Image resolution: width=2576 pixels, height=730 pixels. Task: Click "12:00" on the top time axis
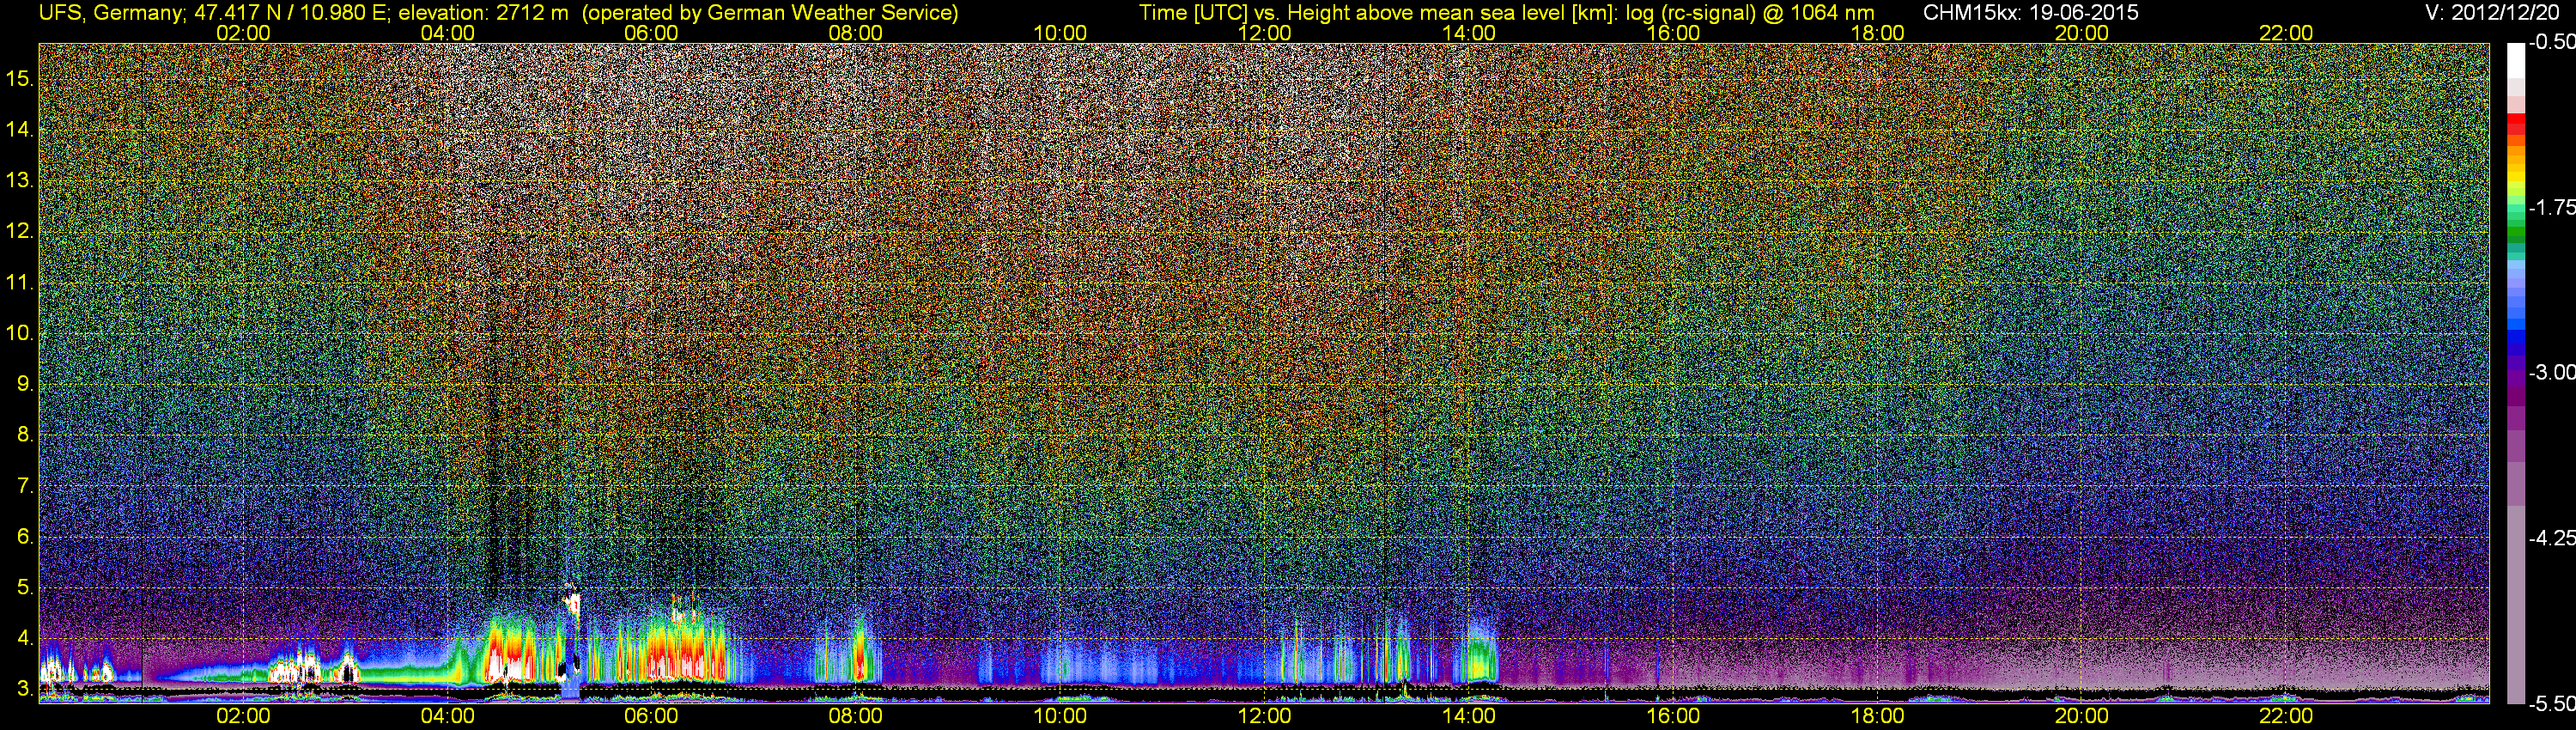[x=1264, y=33]
